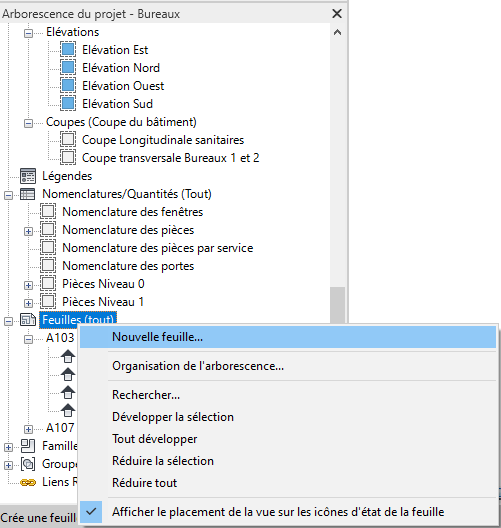Click the Feuilles (tout) sheet icon

click(28, 320)
